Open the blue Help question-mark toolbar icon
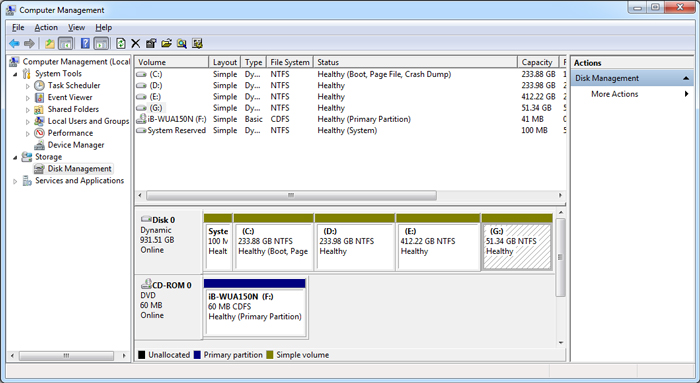Viewport: 700px width, 383px height. 85,43
